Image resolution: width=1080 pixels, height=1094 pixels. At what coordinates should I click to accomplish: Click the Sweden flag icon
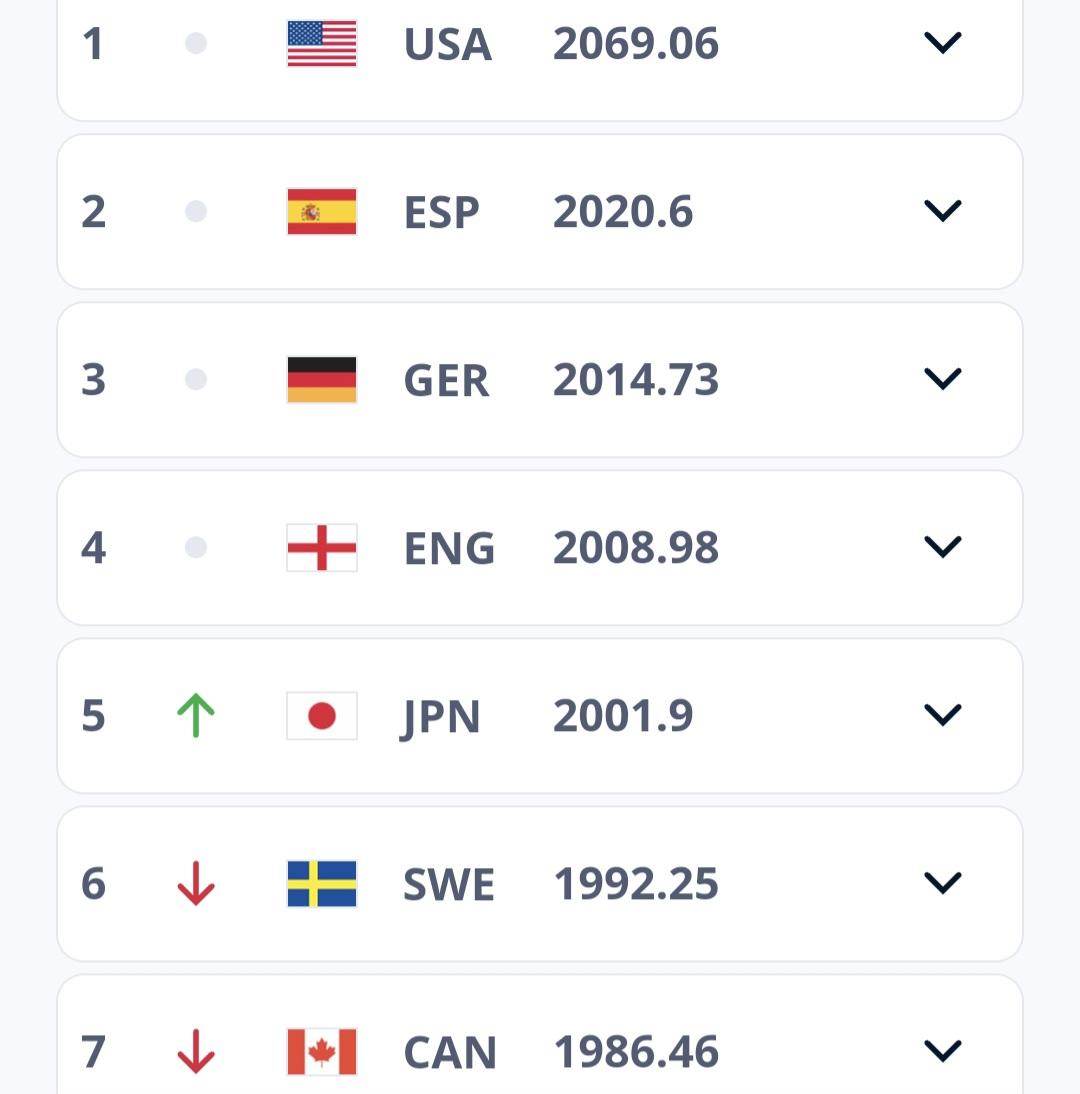click(x=322, y=884)
